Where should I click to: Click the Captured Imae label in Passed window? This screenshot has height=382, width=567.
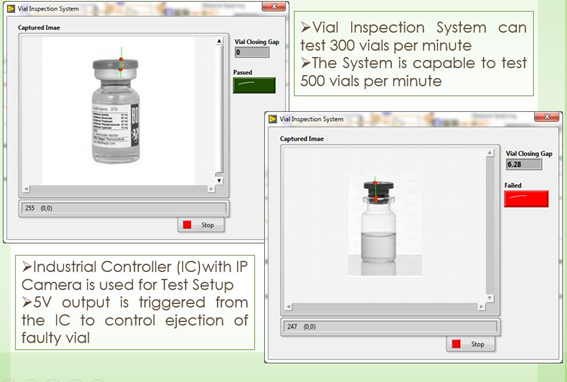point(39,27)
